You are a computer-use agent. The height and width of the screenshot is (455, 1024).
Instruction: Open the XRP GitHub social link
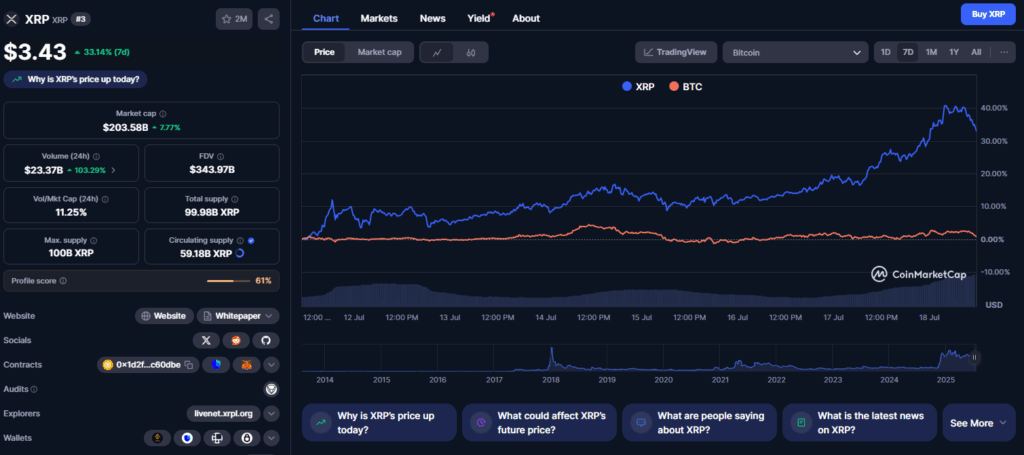(266, 340)
